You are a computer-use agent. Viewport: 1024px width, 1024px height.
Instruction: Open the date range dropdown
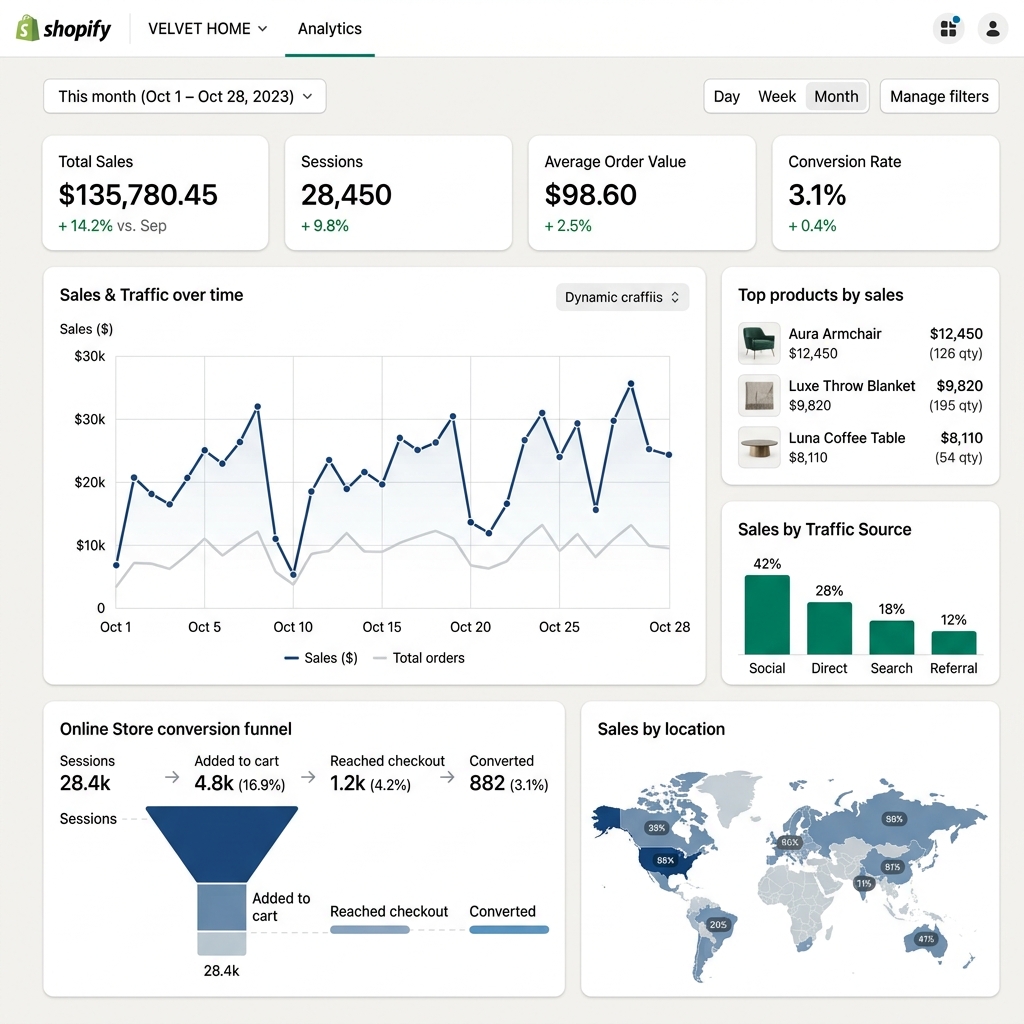tap(185, 97)
